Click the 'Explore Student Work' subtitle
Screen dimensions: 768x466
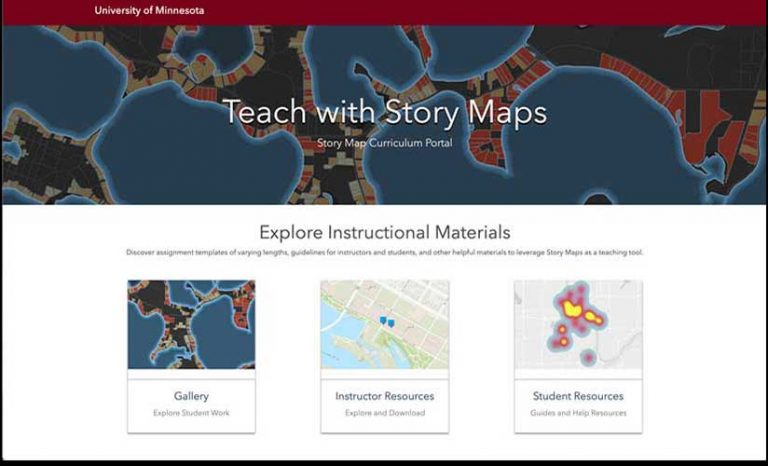191,413
